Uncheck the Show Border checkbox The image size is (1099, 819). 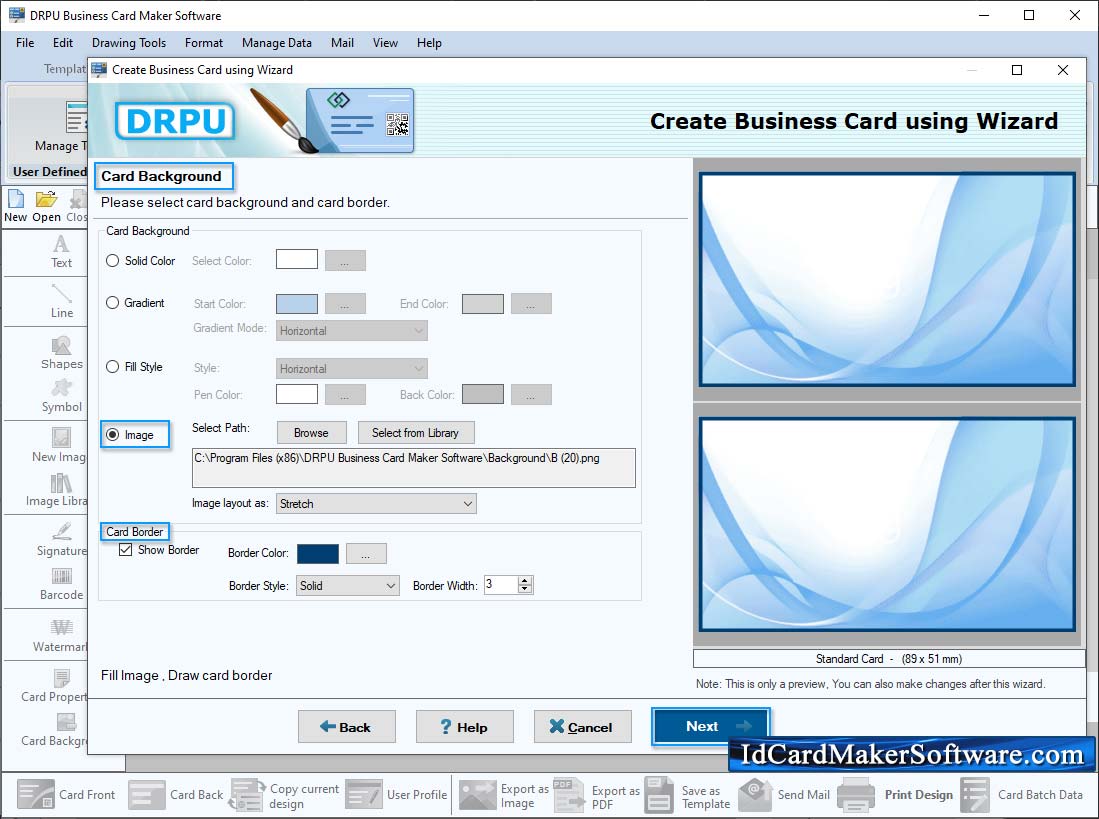tap(125, 550)
